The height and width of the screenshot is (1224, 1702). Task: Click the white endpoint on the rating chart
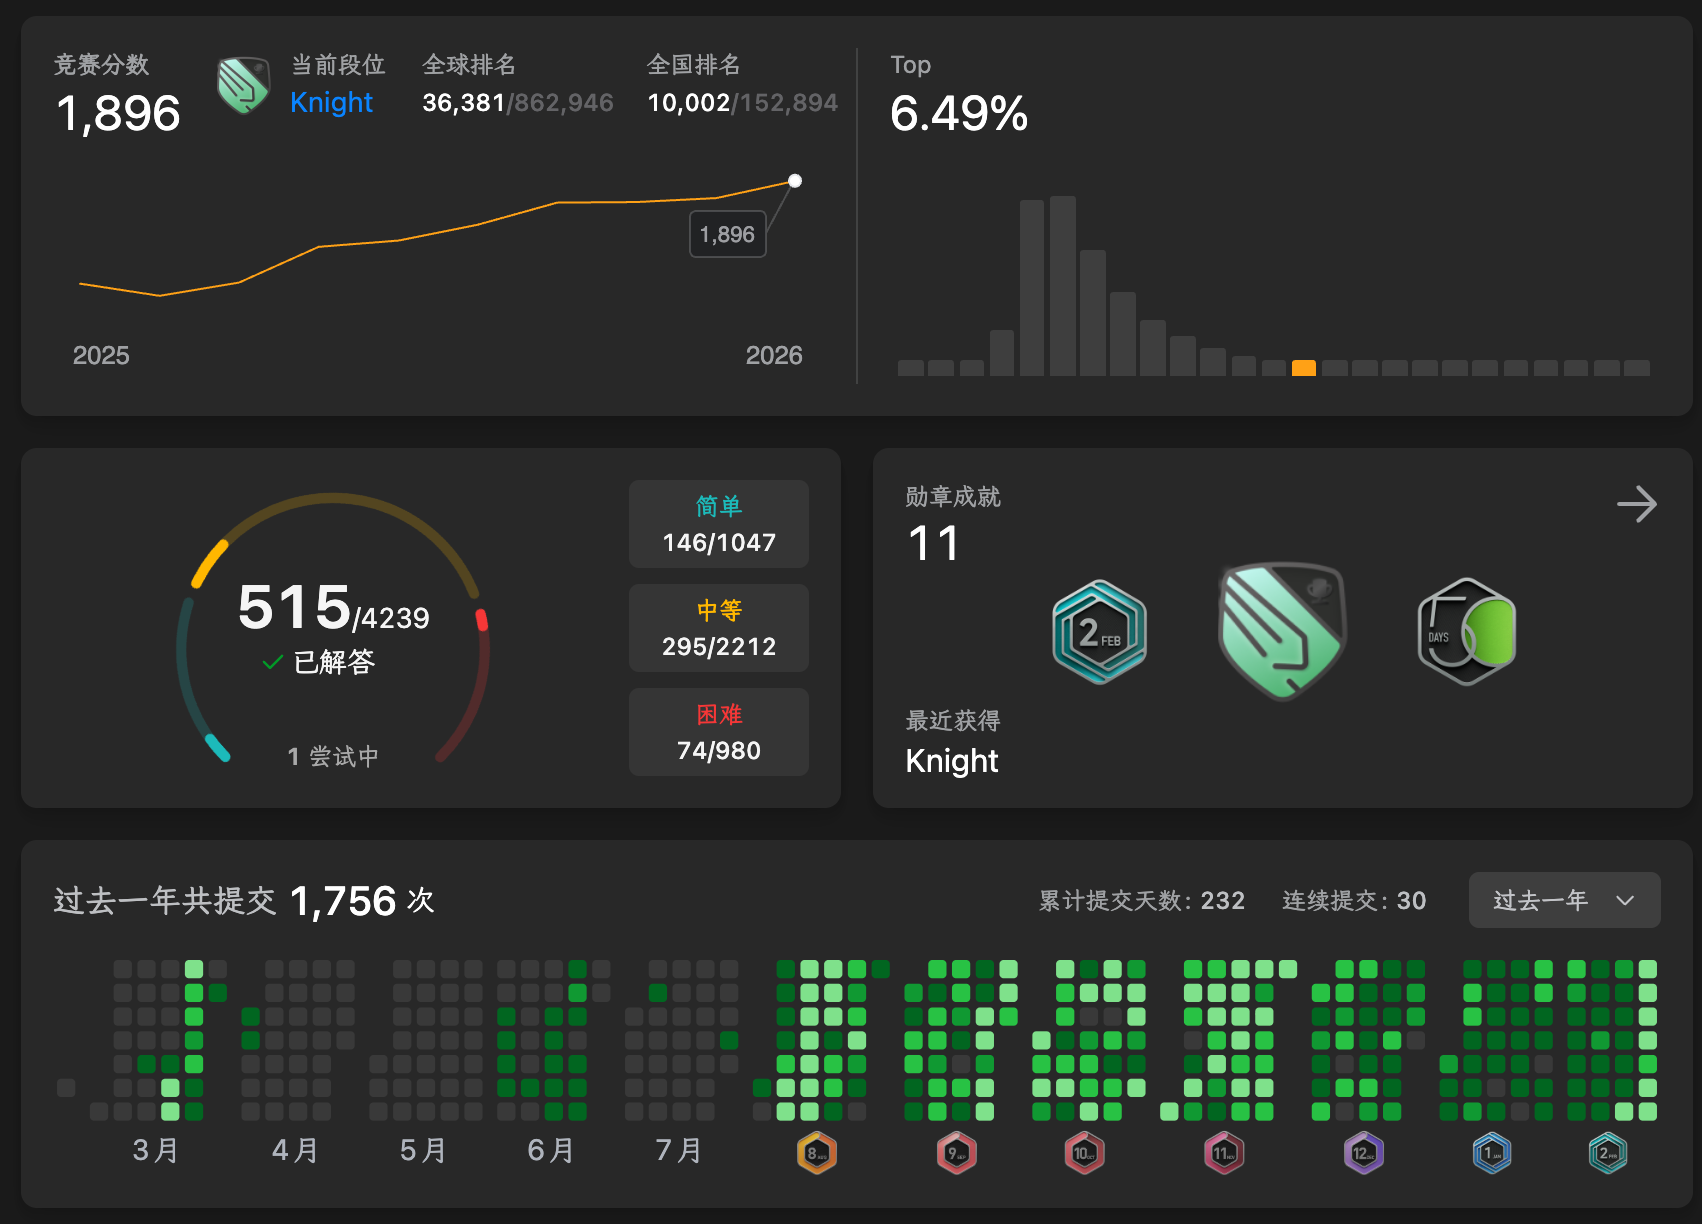click(795, 181)
